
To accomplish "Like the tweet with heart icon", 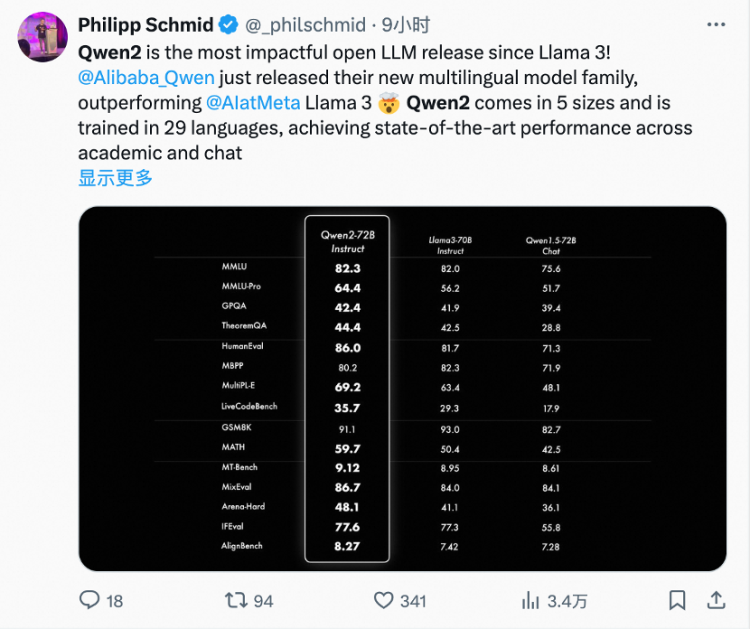I will click(x=383, y=600).
